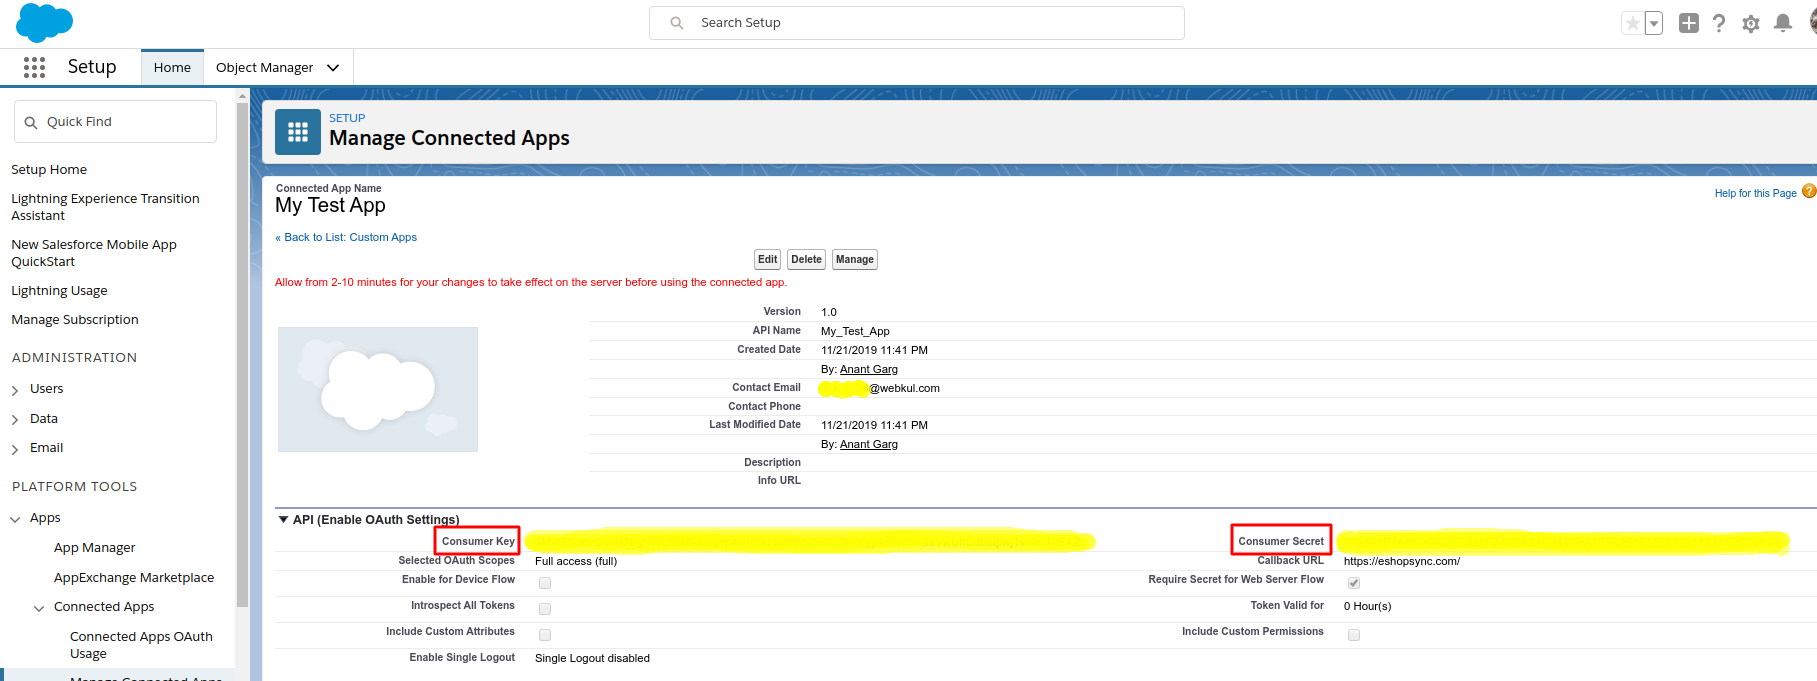The height and width of the screenshot is (681, 1817).
Task: Follow the Back to List: Custom Apps link
Action: point(346,237)
